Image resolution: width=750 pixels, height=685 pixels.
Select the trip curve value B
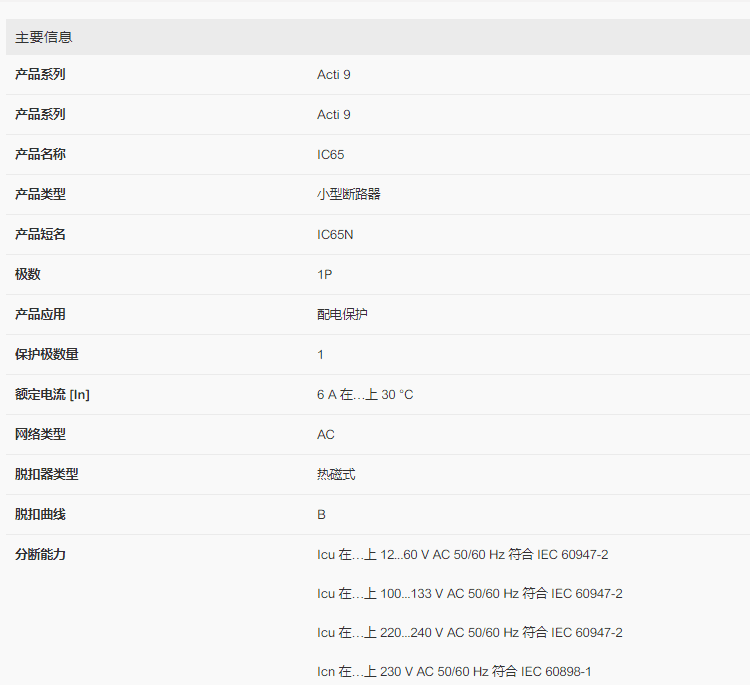click(x=321, y=515)
